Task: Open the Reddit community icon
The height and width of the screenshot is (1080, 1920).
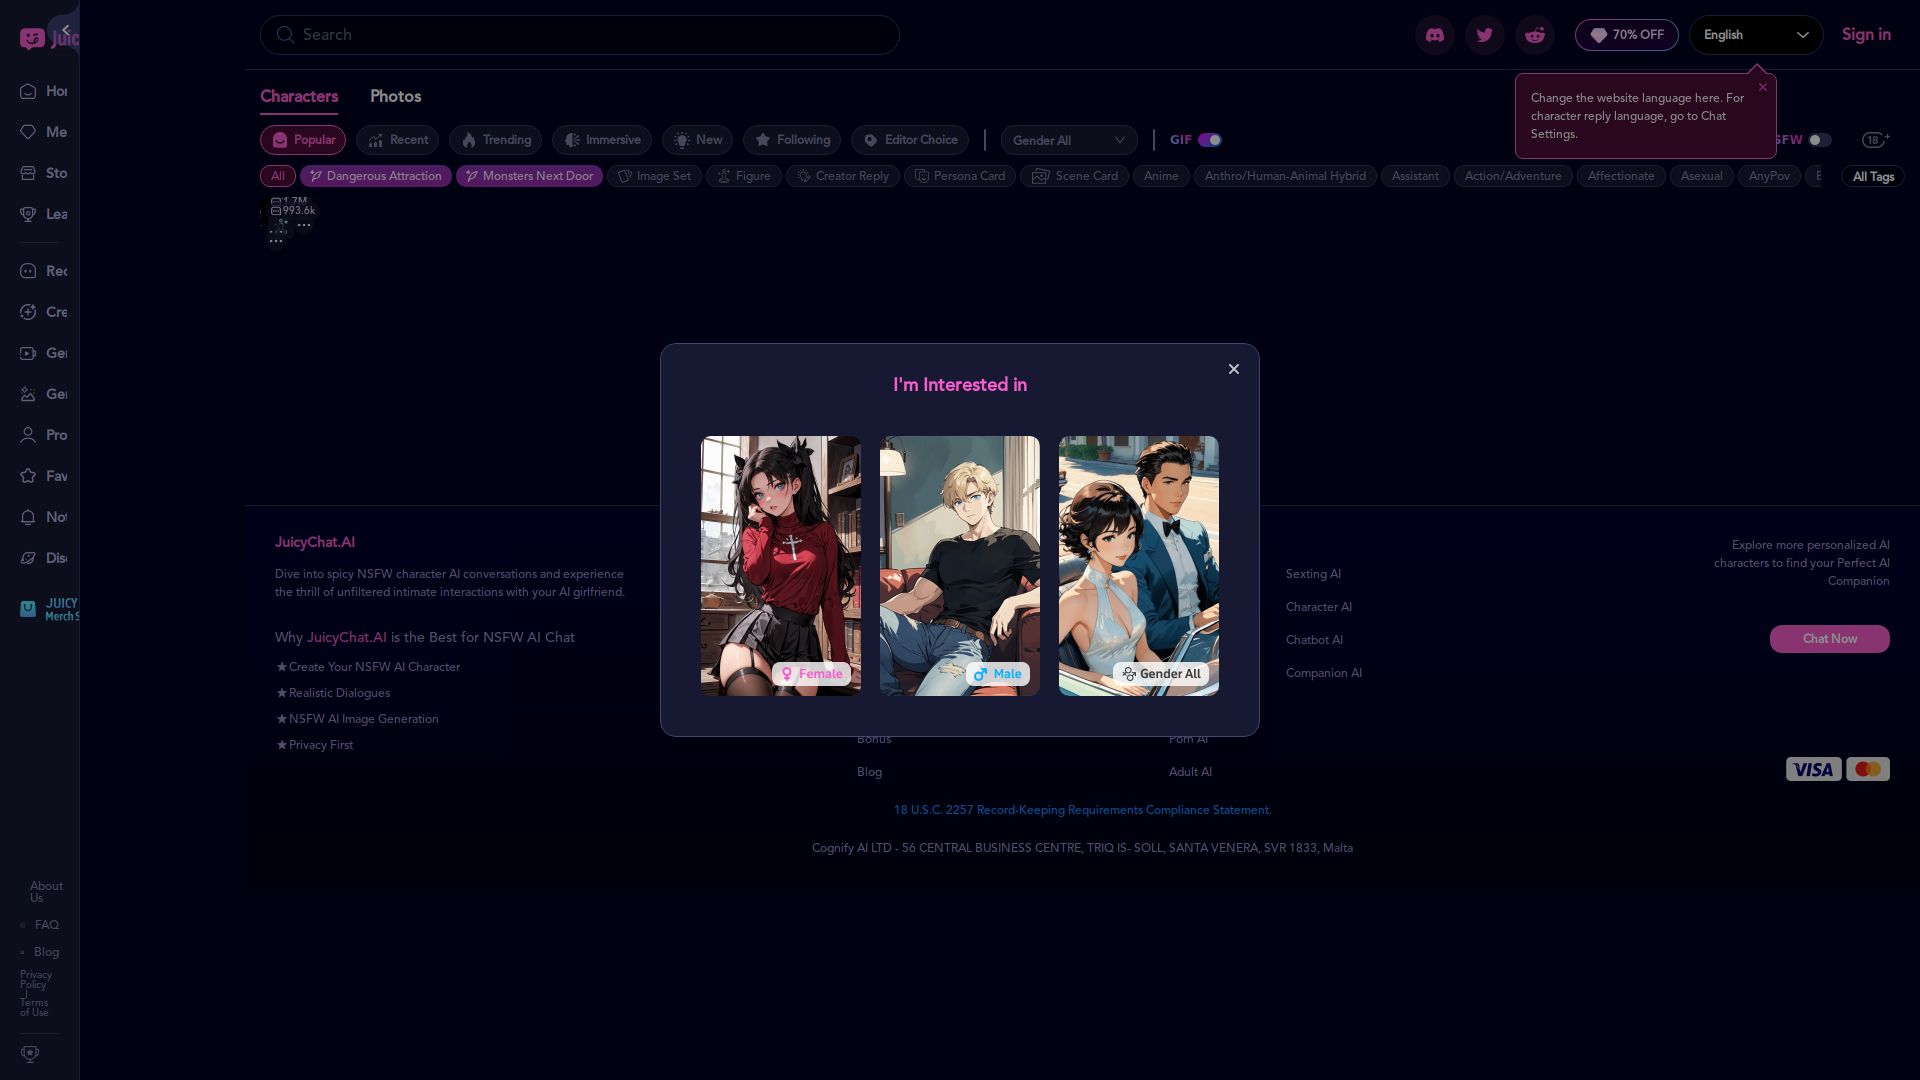Action: tap(1535, 35)
